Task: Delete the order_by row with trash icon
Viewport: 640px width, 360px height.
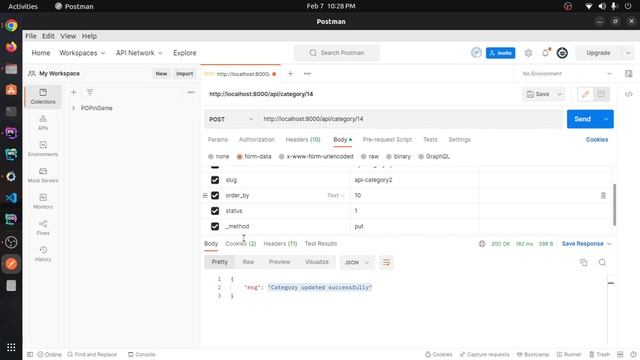Action: click(603, 196)
